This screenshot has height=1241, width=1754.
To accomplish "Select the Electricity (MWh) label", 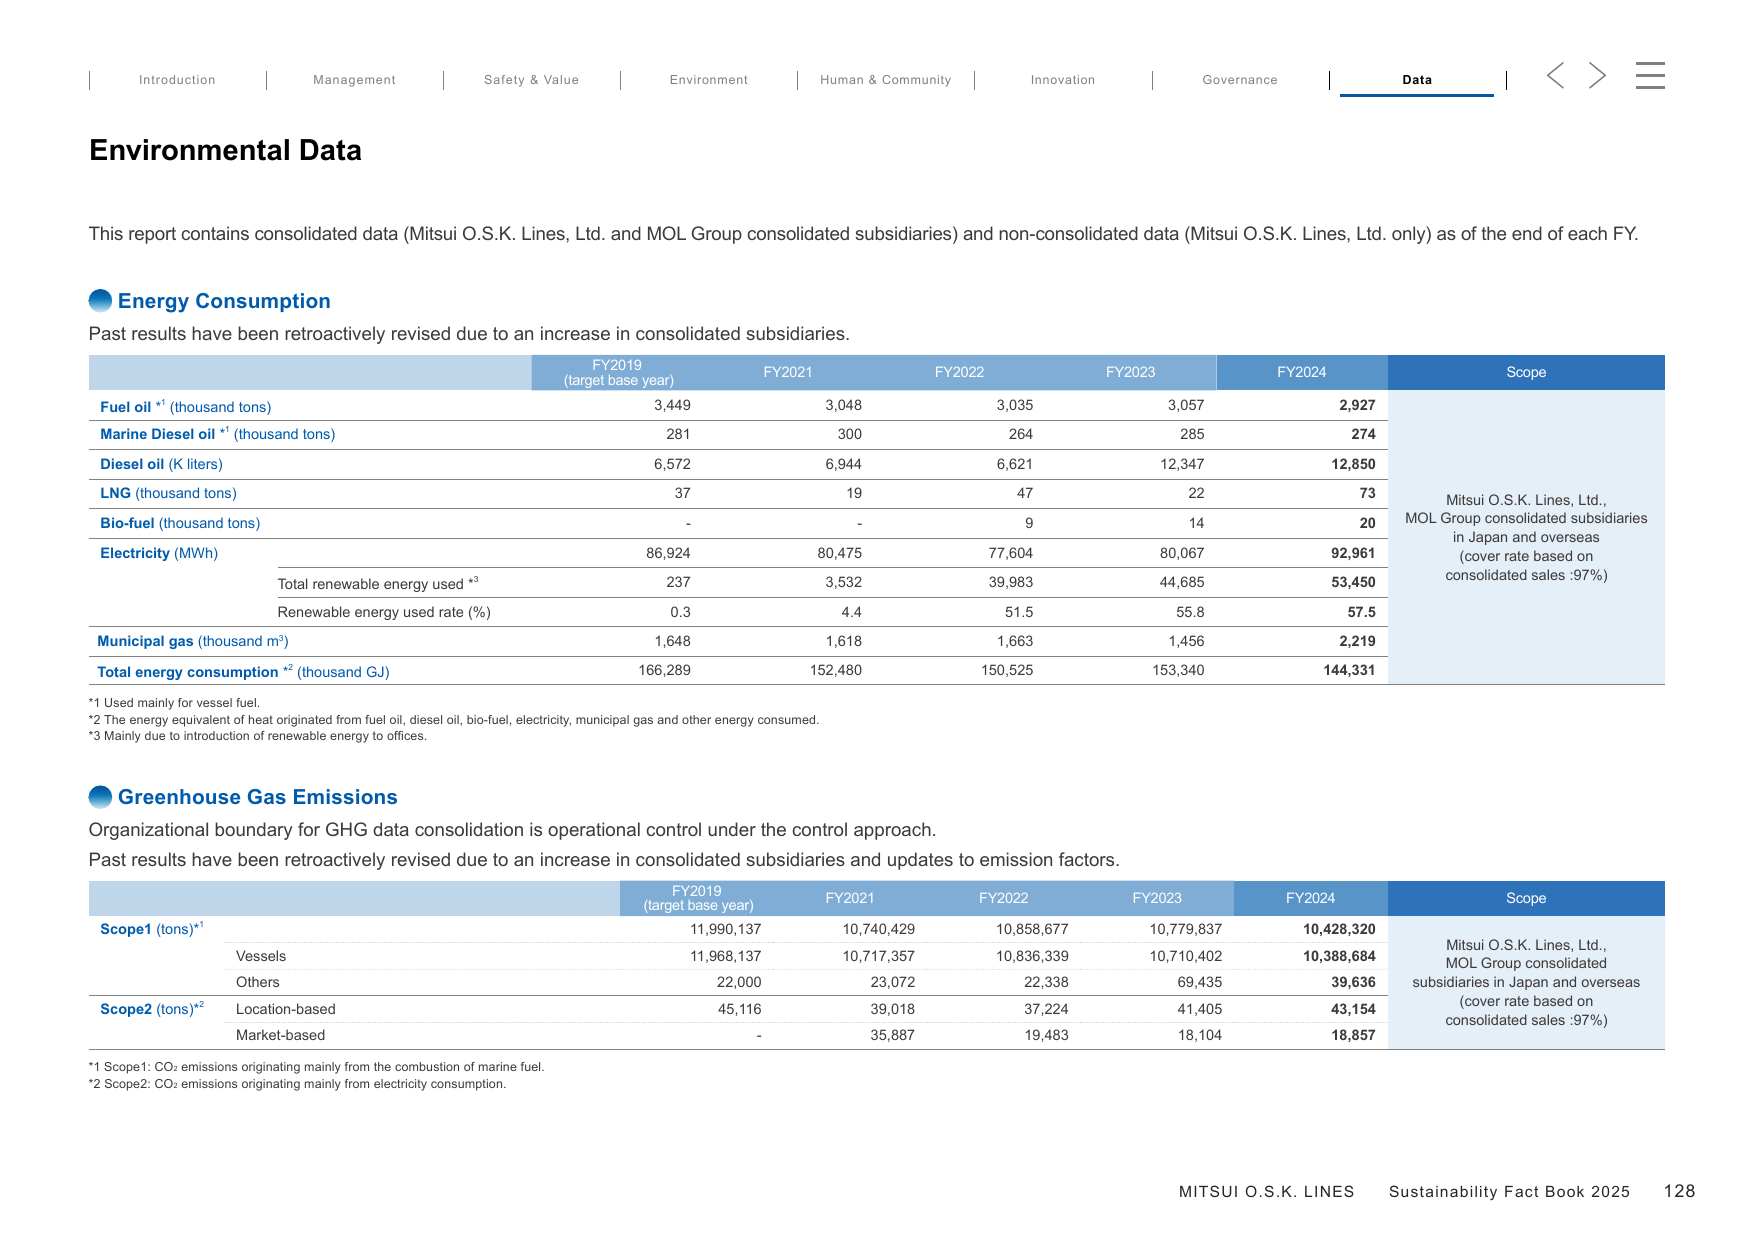I will [159, 553].
